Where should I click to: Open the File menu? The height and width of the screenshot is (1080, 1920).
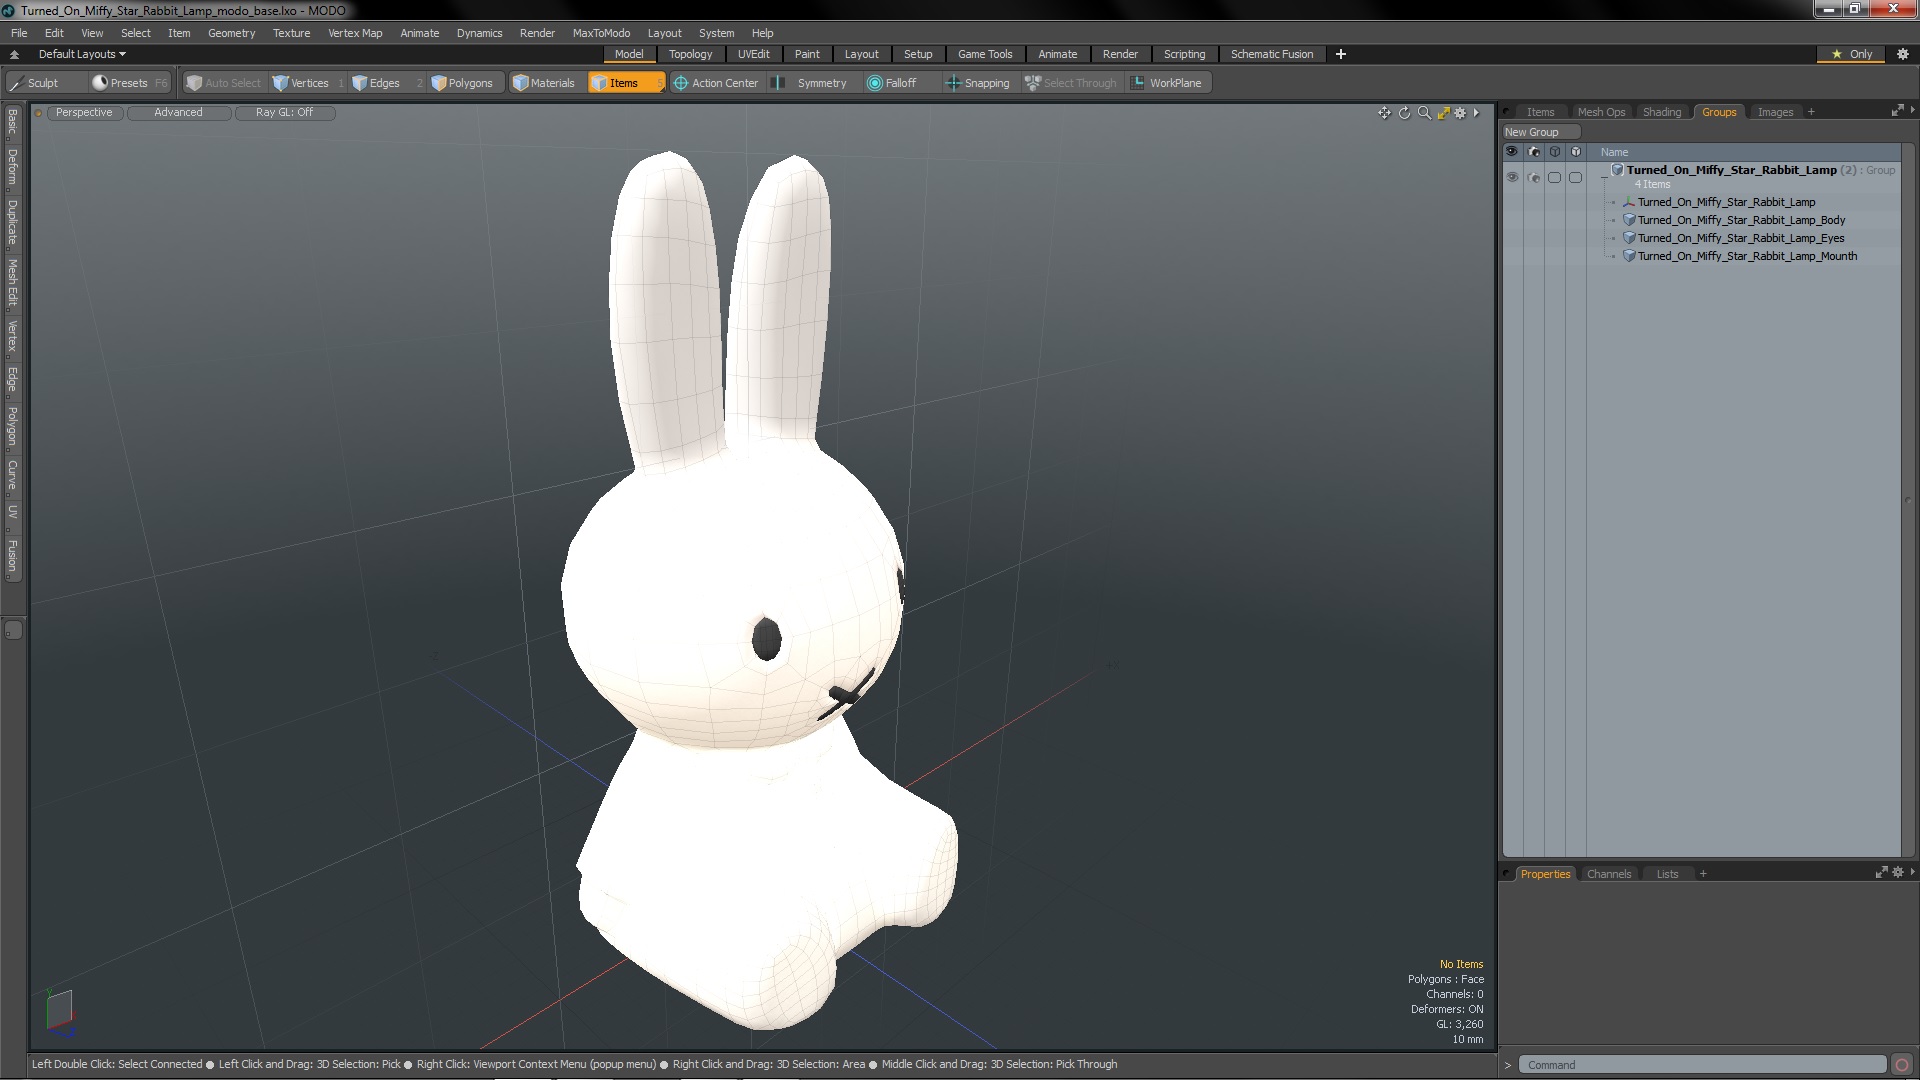tap(19, 33)
